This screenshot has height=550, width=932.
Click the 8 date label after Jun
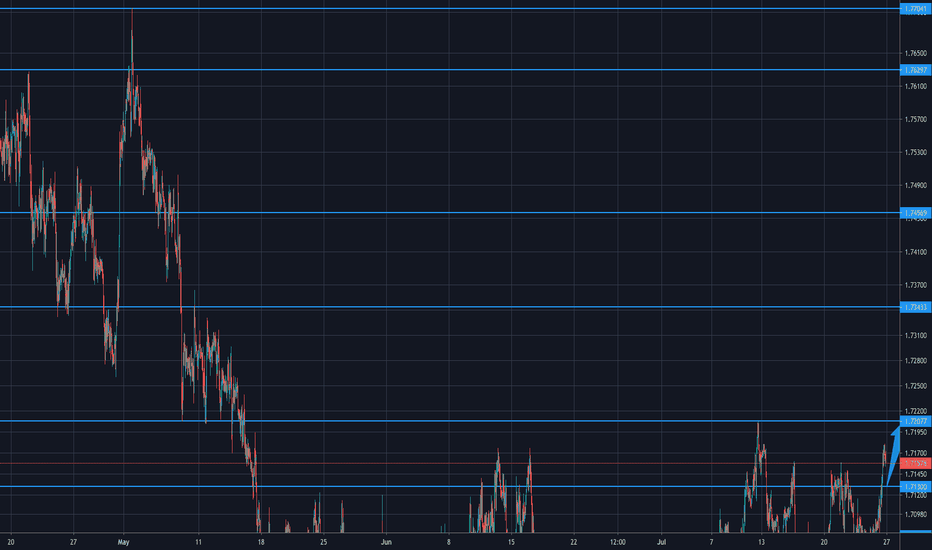click(449, 542)
